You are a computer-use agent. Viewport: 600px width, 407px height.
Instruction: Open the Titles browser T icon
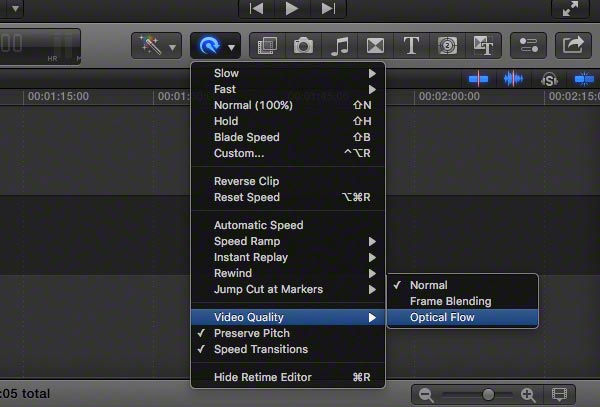click(x=411, y=46)
